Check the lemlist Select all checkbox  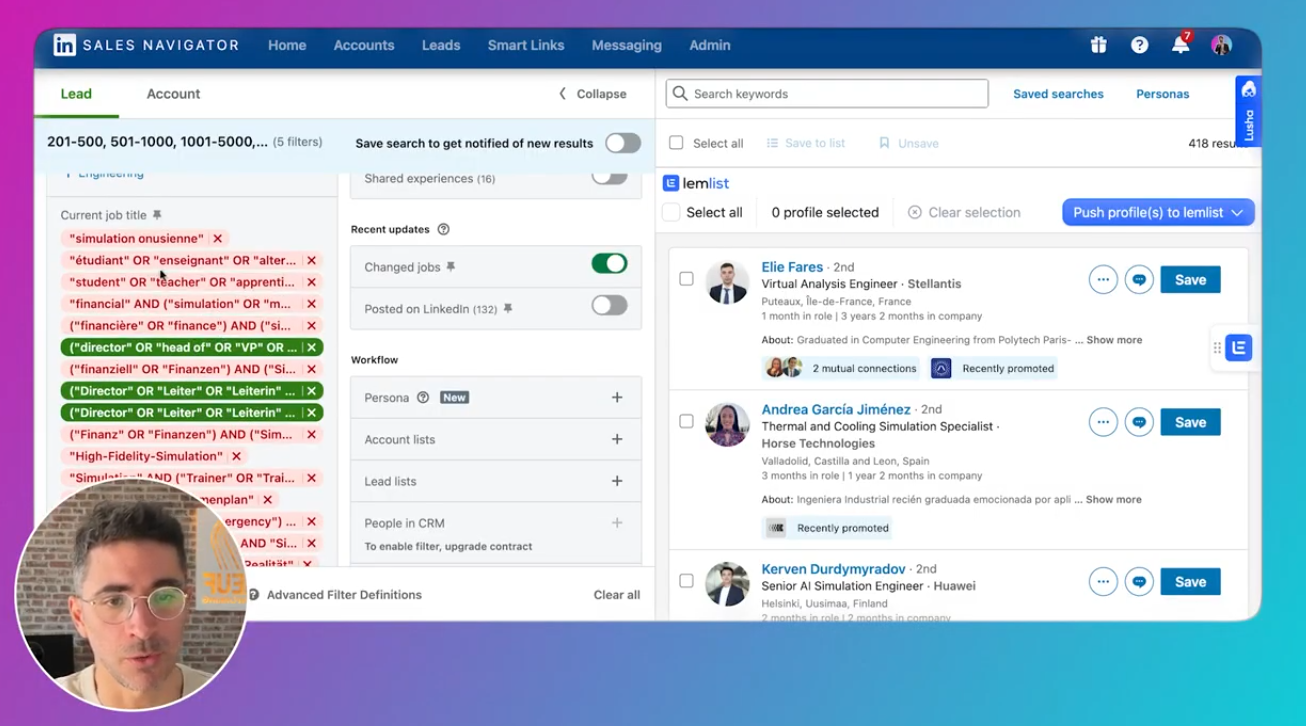pos(671,212)
